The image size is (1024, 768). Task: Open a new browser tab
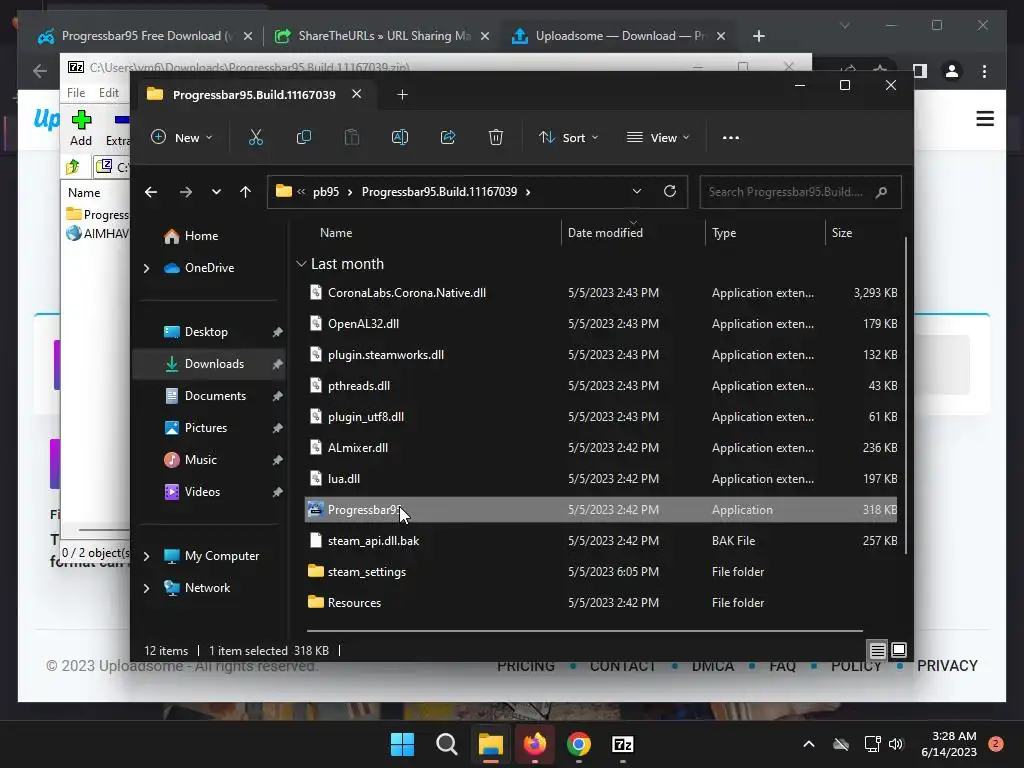758,37
